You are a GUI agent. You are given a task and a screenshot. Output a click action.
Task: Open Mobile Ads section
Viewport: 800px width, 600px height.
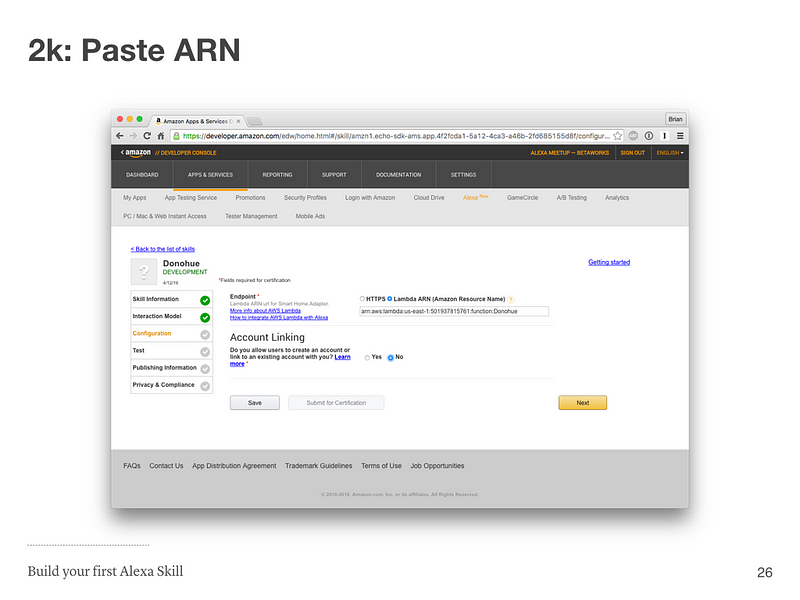[310, 216]
